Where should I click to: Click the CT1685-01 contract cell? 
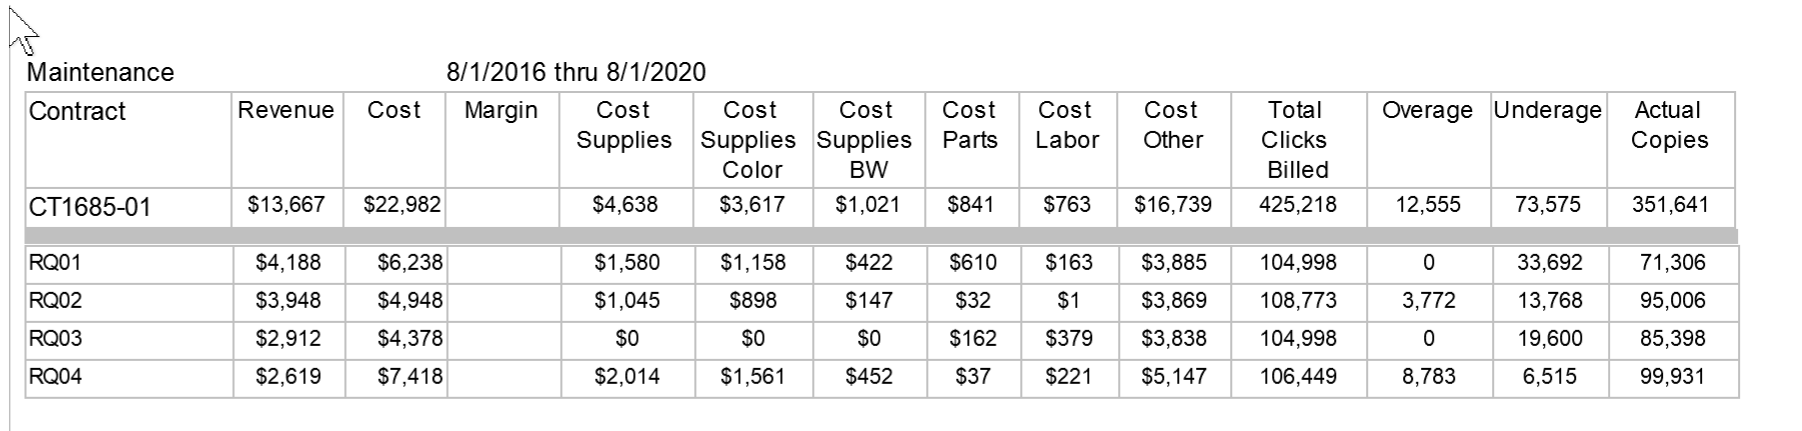[129, 207]
